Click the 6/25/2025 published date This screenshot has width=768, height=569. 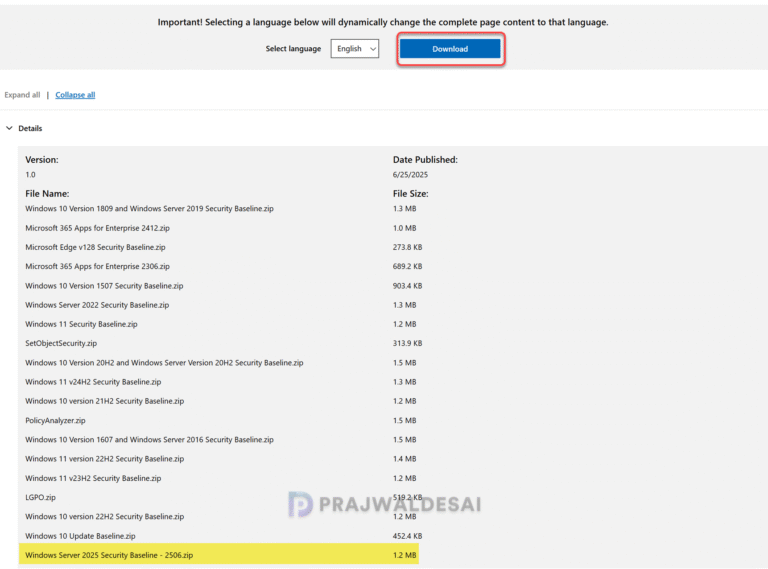410,175
